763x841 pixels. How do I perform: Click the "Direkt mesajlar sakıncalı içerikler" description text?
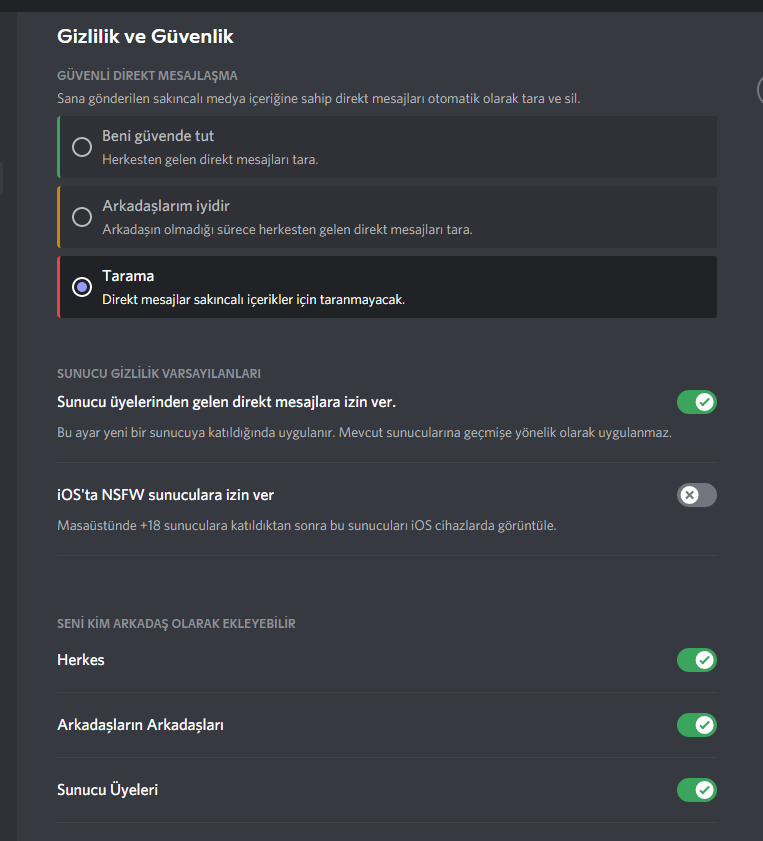[x=253, y=299]
